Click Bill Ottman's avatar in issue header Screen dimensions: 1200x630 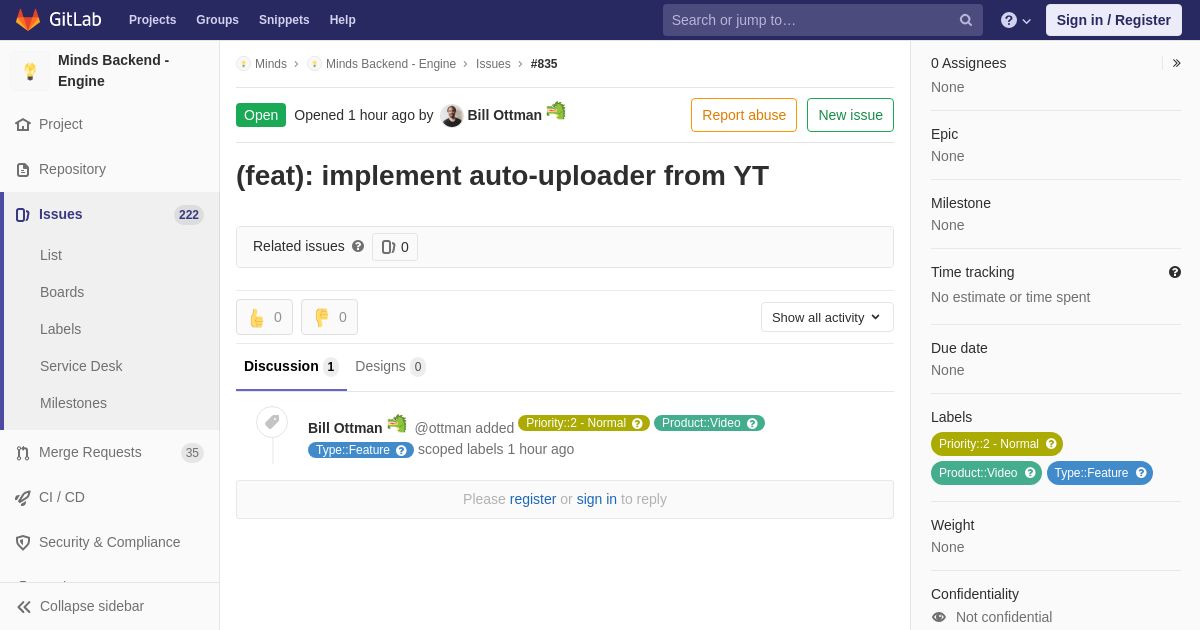tap(452, 115)
